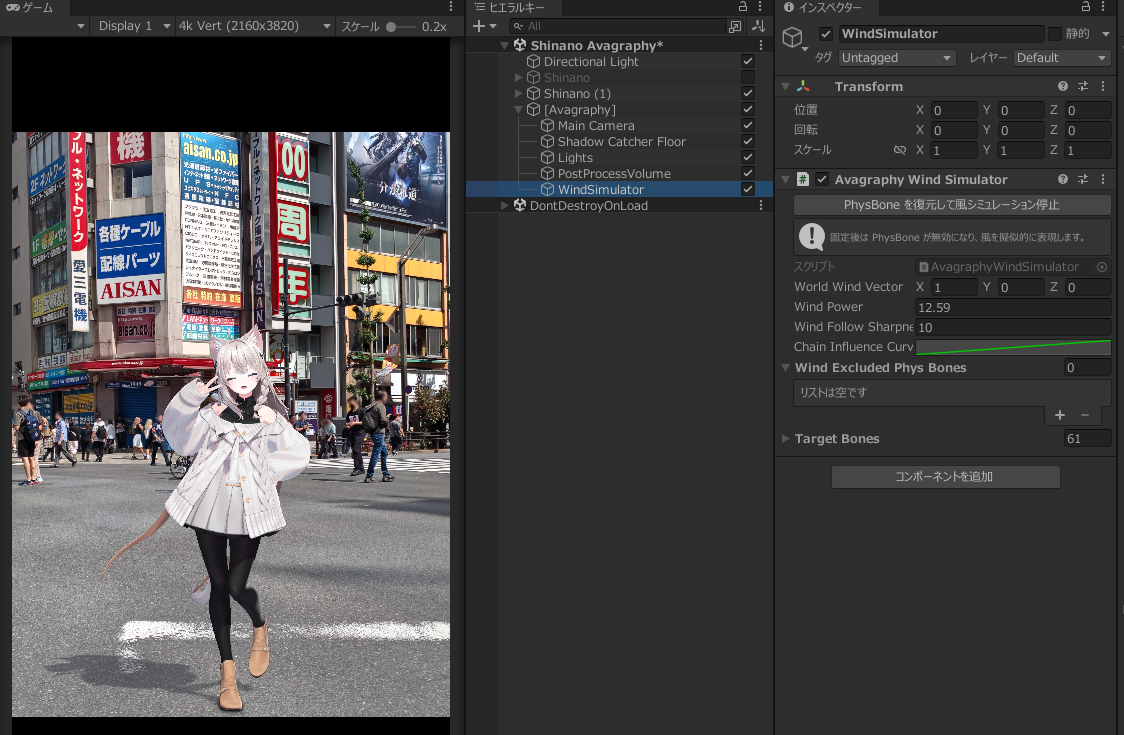Select Main Camera in Hierarchy
The height and width of the screenshot is (735, 1124).
pos(596,125)
